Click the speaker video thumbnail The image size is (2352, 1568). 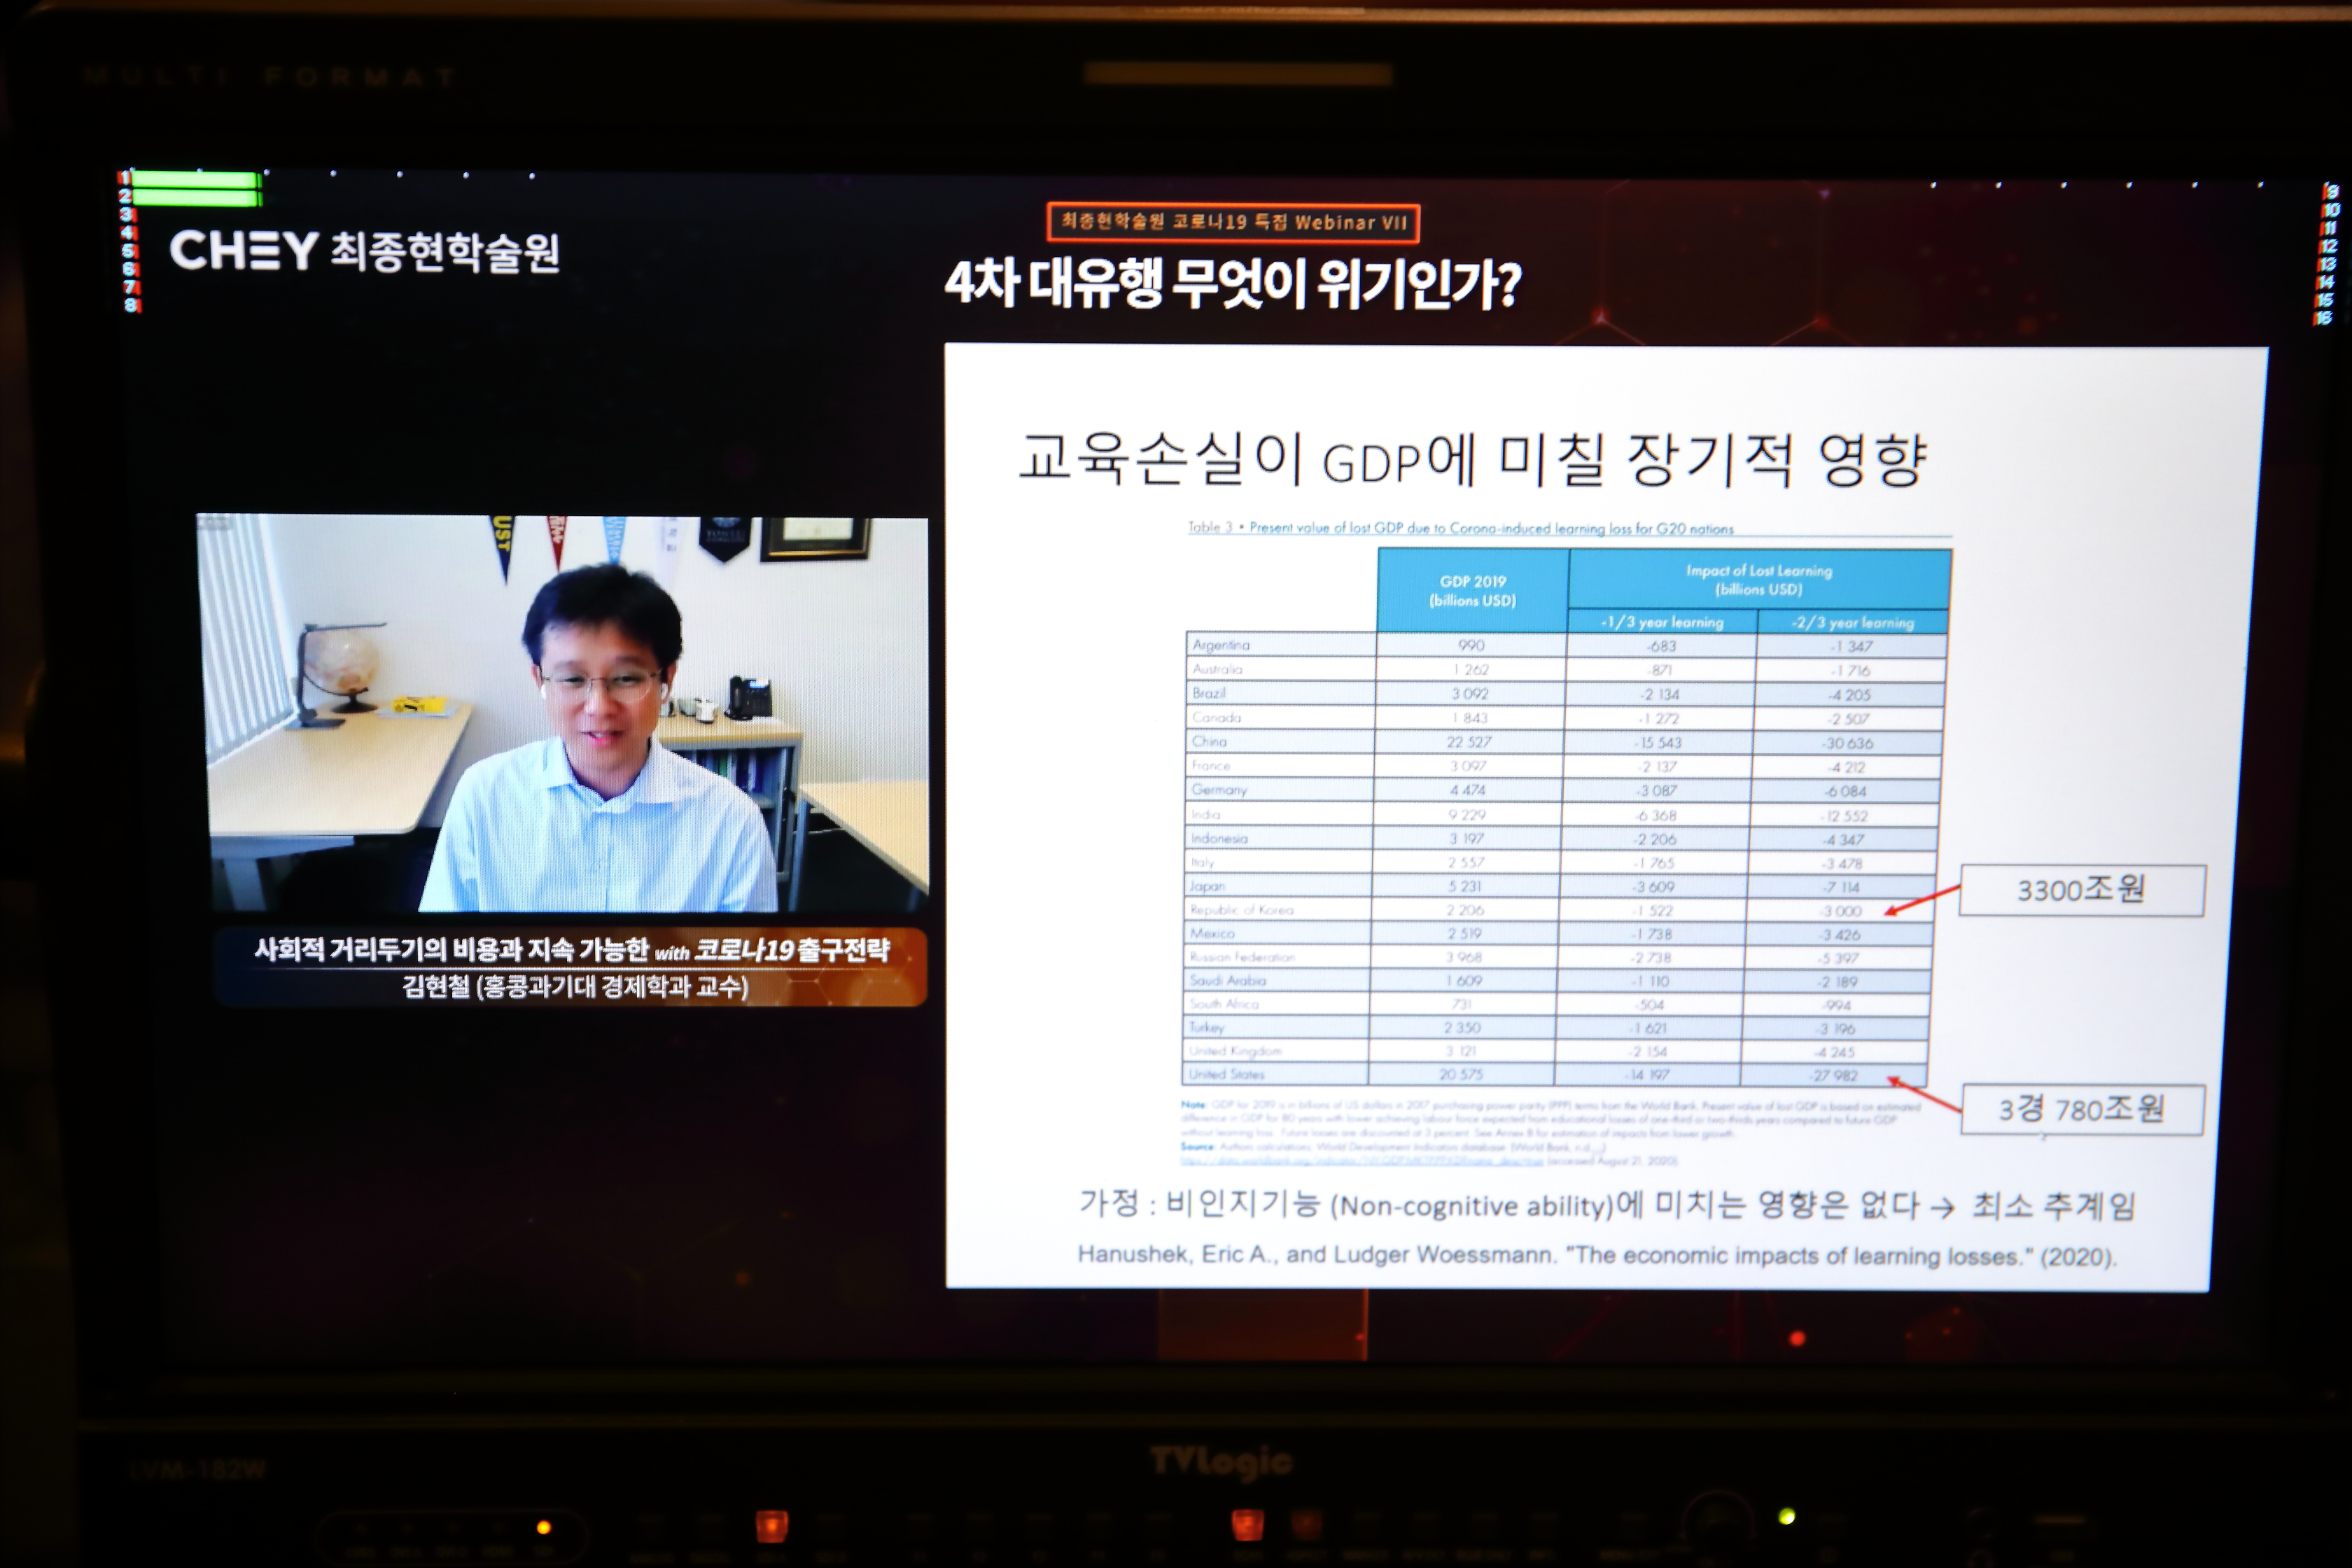(563, 713)
